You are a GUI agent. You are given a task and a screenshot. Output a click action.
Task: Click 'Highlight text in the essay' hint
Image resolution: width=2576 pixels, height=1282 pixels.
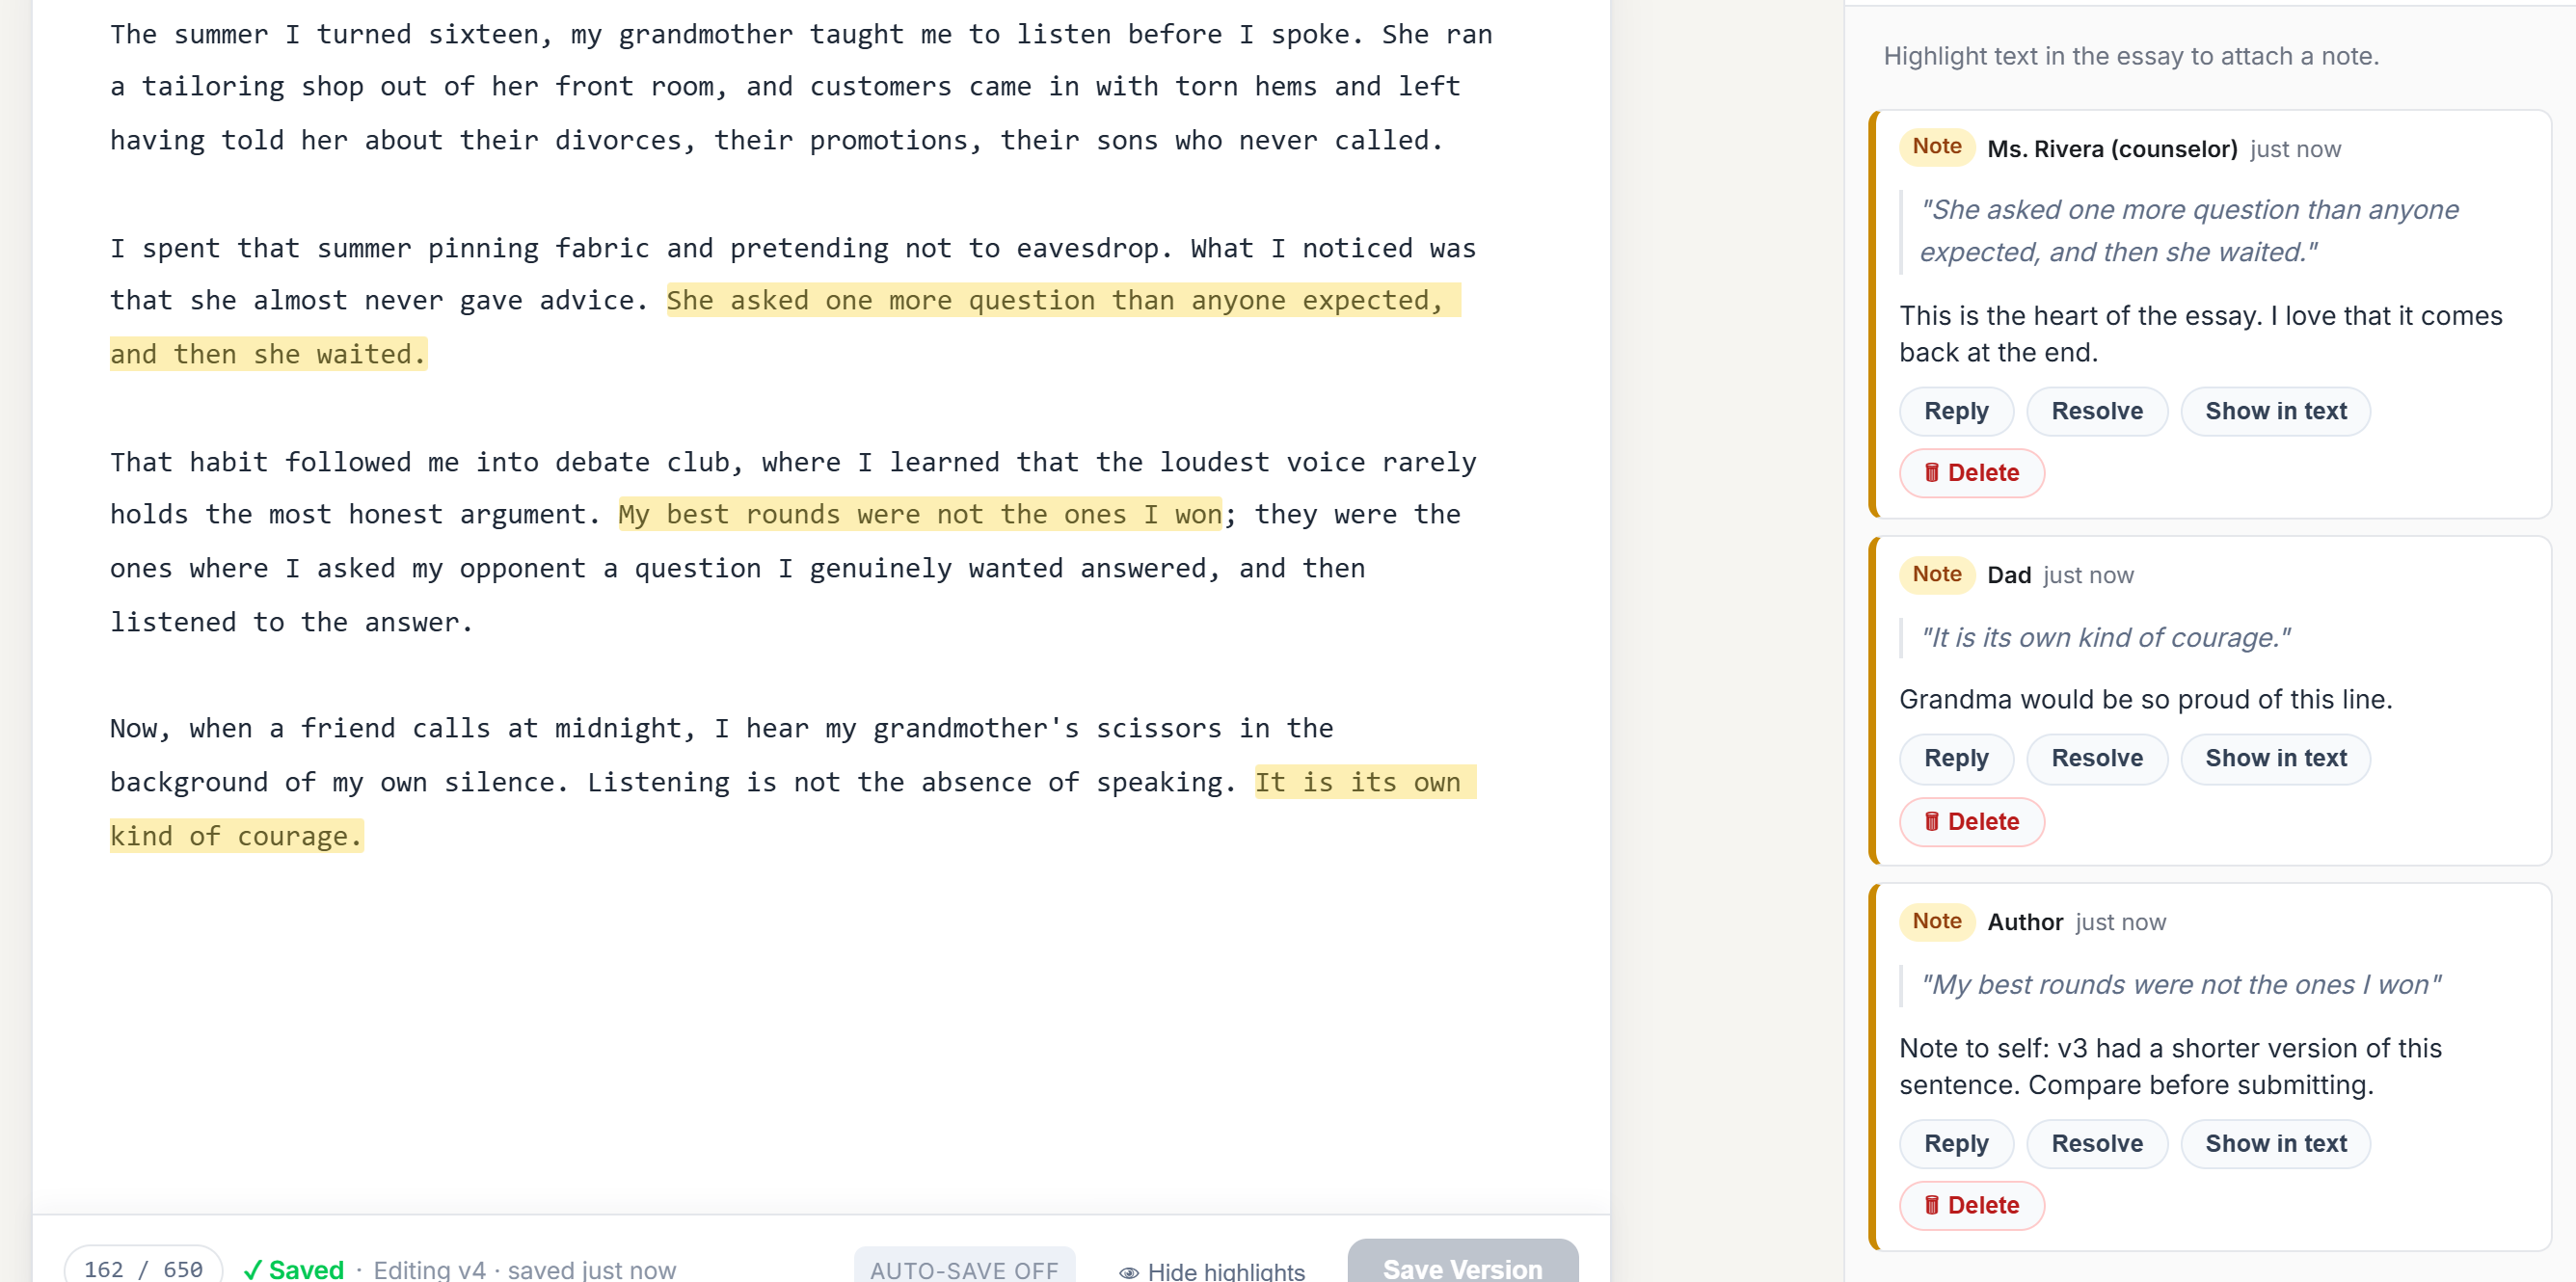tap(2130, 56)
